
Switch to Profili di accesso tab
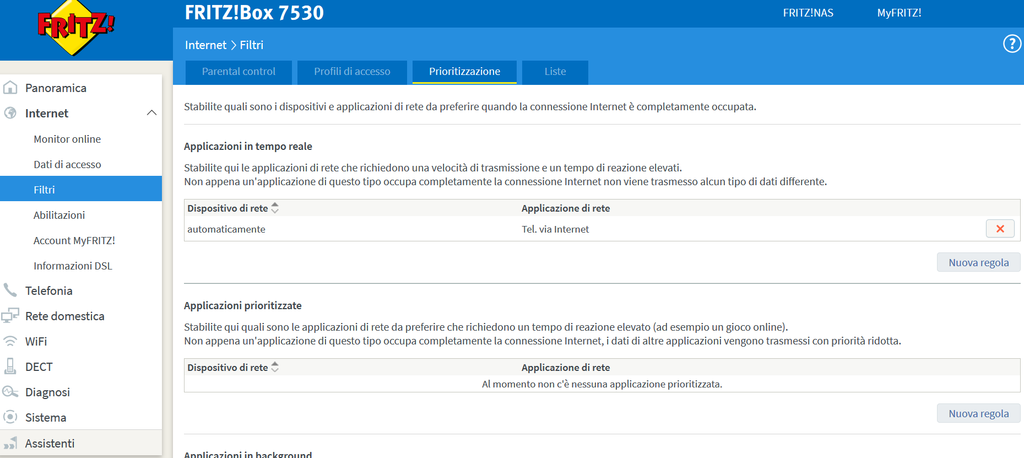point(352,72)
